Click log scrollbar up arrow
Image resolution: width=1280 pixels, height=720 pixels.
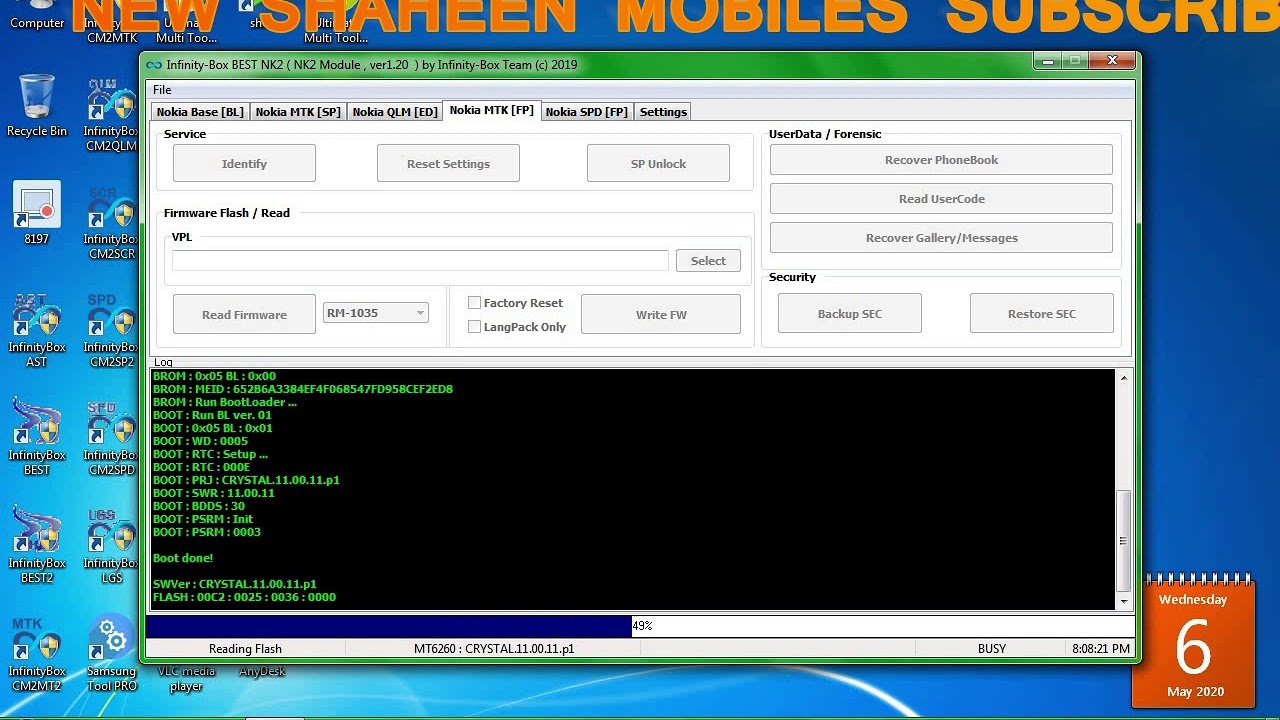(x=1124, y=378)
